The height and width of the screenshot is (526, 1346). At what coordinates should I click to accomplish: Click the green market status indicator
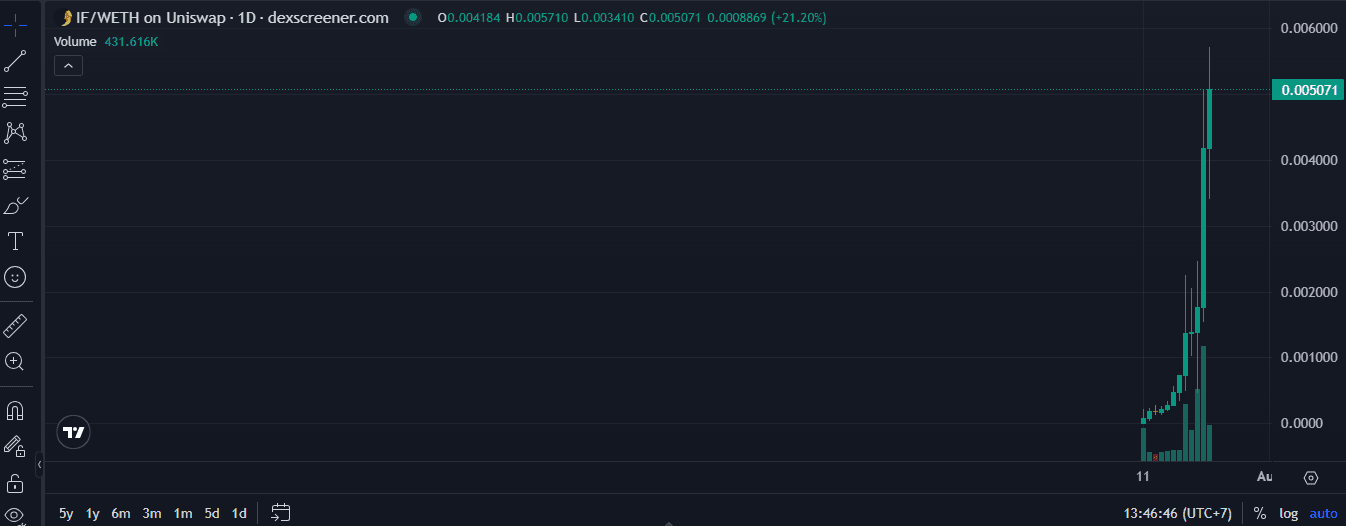pos(413,17)
